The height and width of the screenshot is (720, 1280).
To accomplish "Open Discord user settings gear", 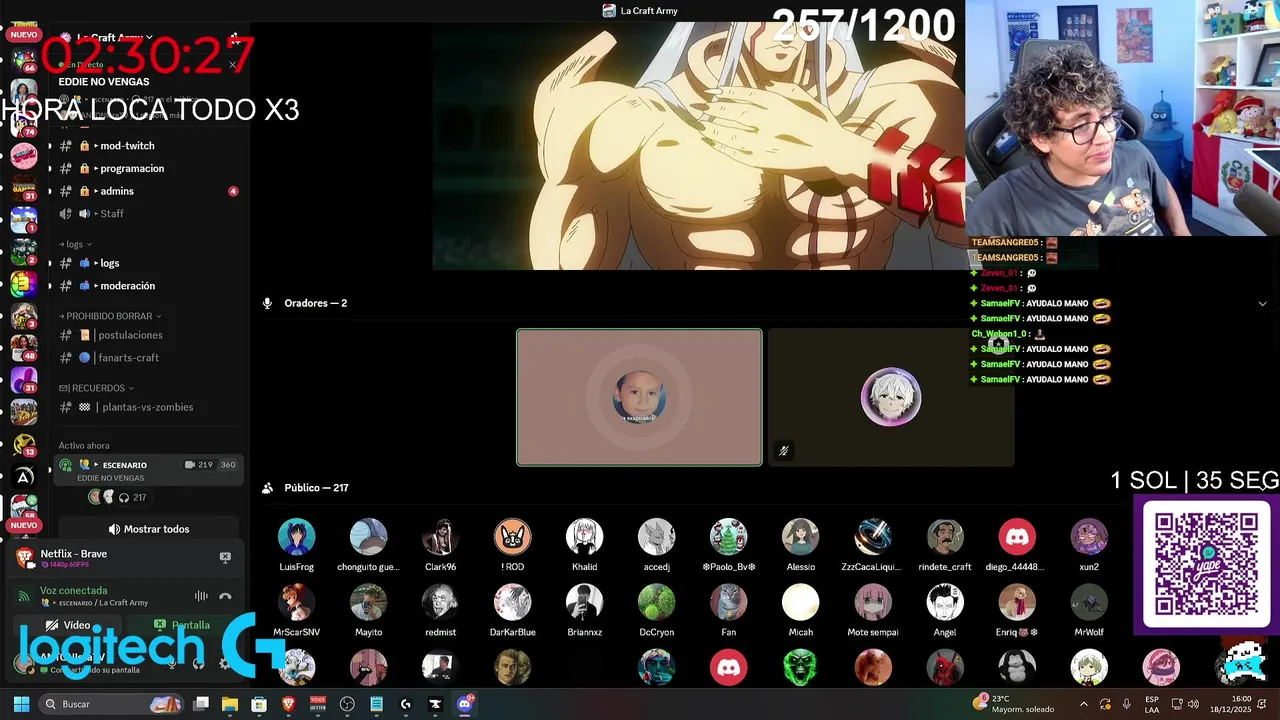I will click(224, 663).
